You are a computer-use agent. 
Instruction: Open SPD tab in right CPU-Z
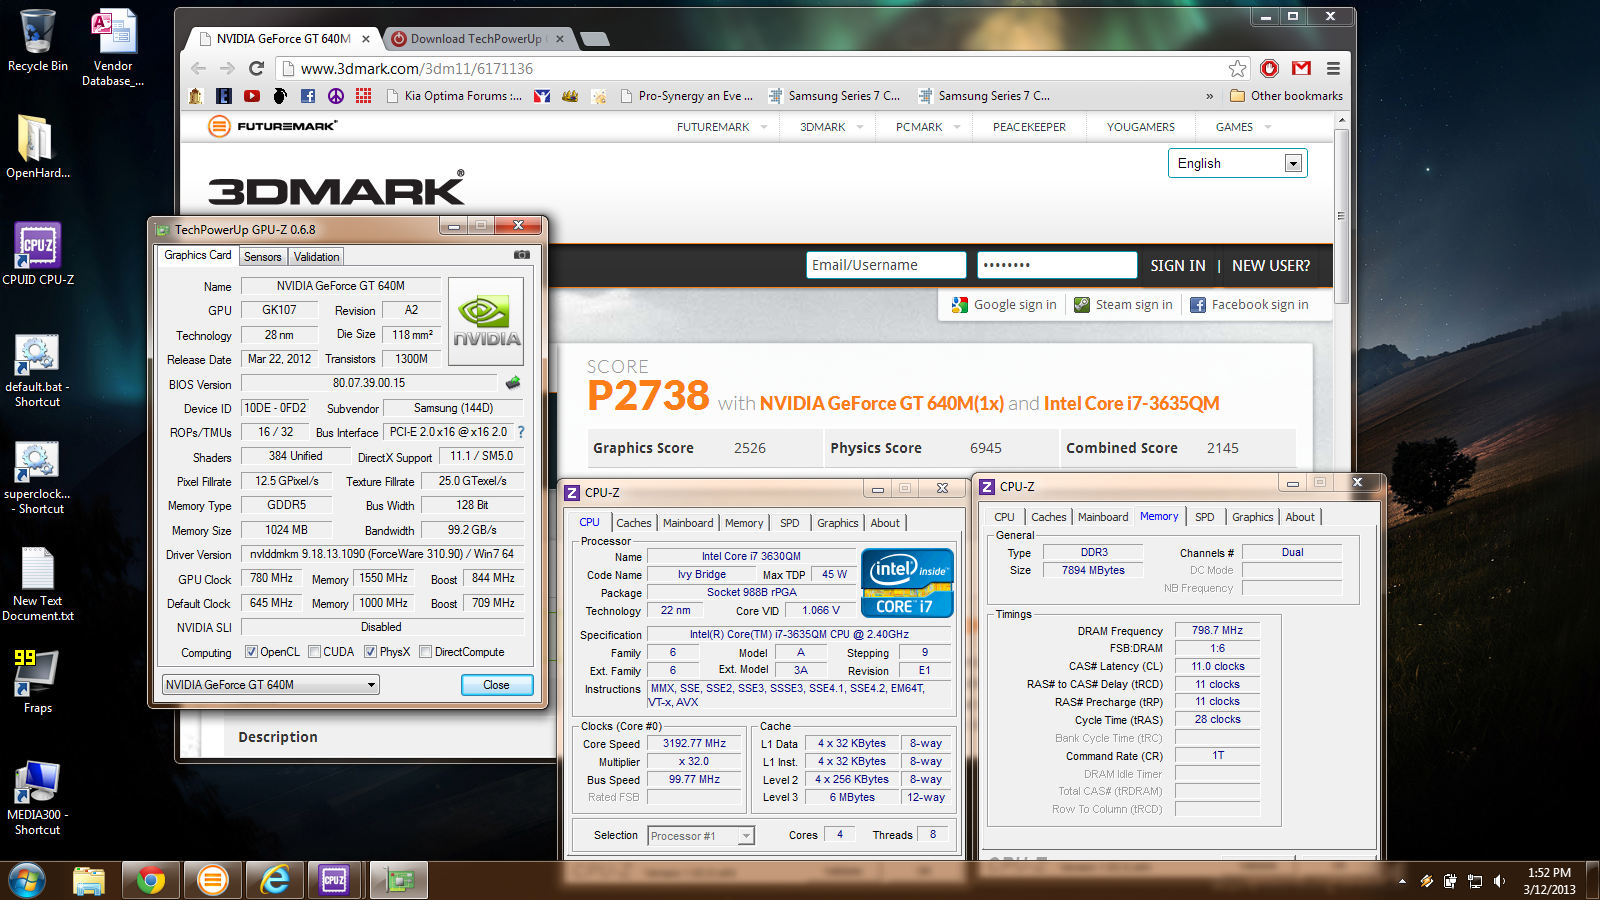1205,517
